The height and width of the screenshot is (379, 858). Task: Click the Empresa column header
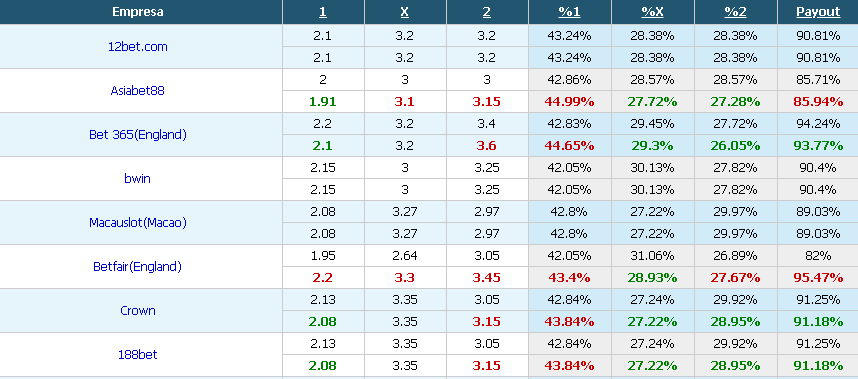coord(138,12)
